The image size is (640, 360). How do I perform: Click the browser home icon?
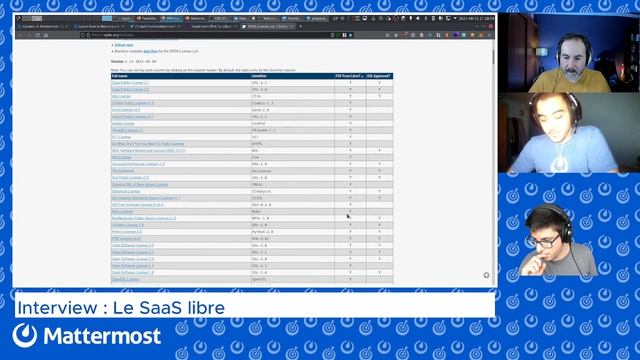pos(46,35)
